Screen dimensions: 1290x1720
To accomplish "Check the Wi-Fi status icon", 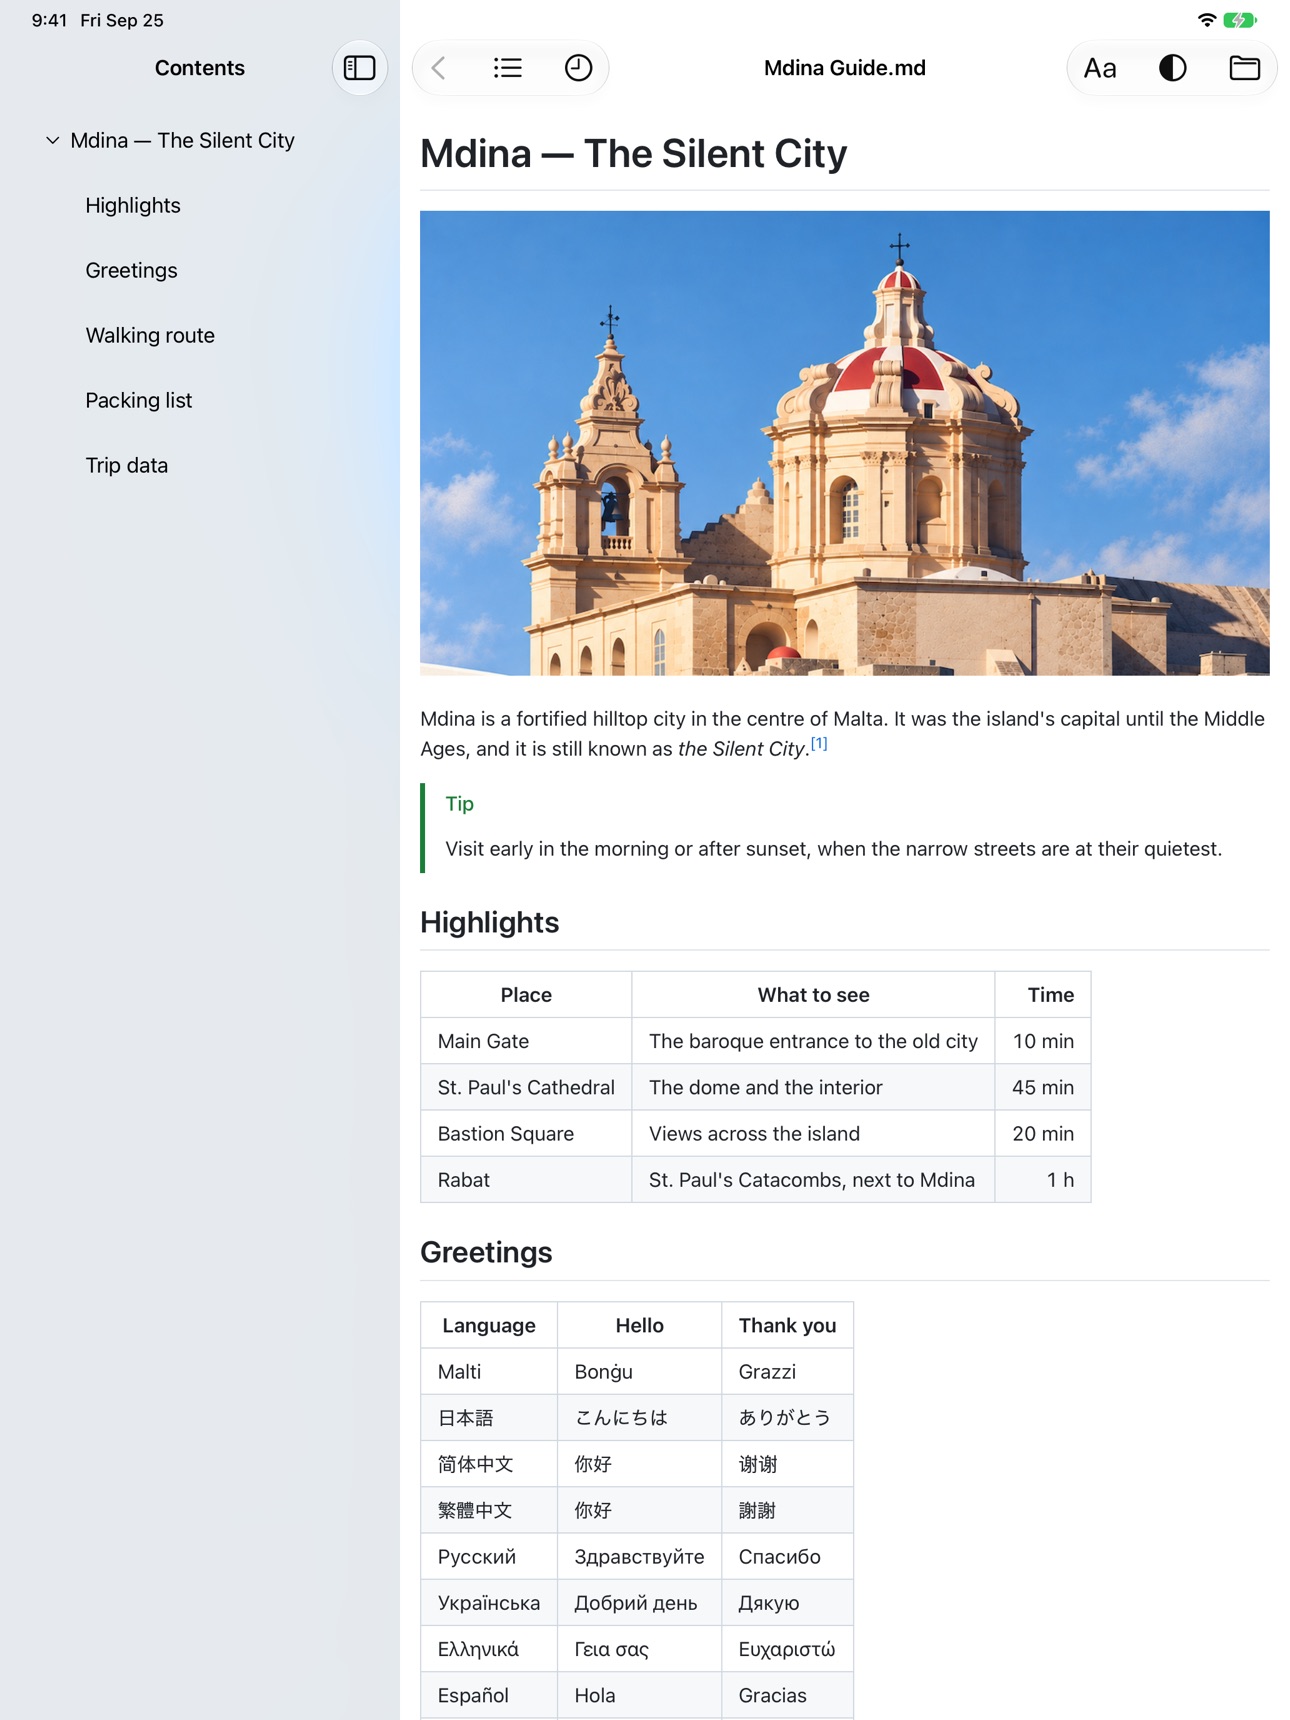I will pos(1206,20).
